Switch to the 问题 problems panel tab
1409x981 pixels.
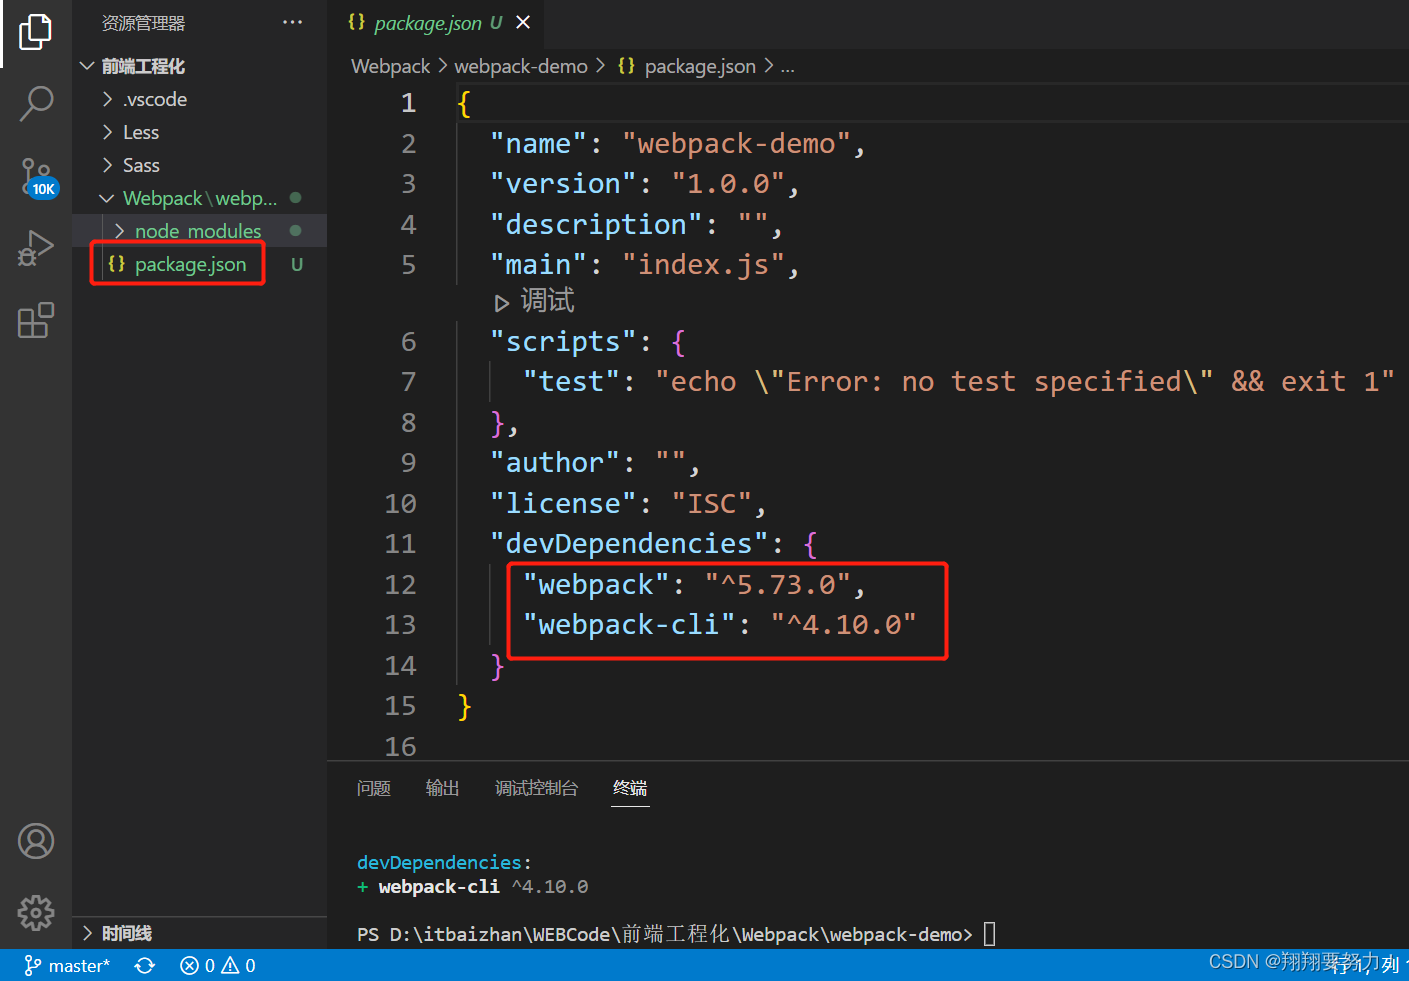(x=374, y=788)
